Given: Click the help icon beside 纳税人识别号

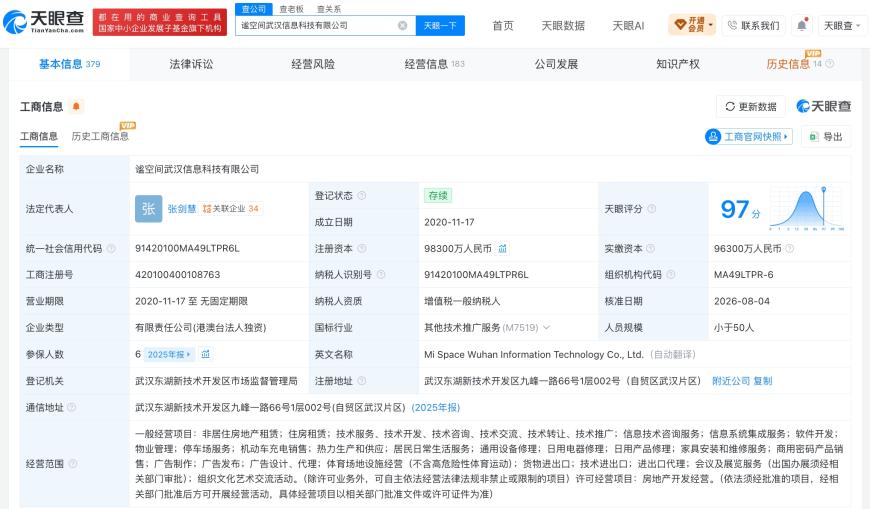Looking at the screenshot, I should [381, 275].
